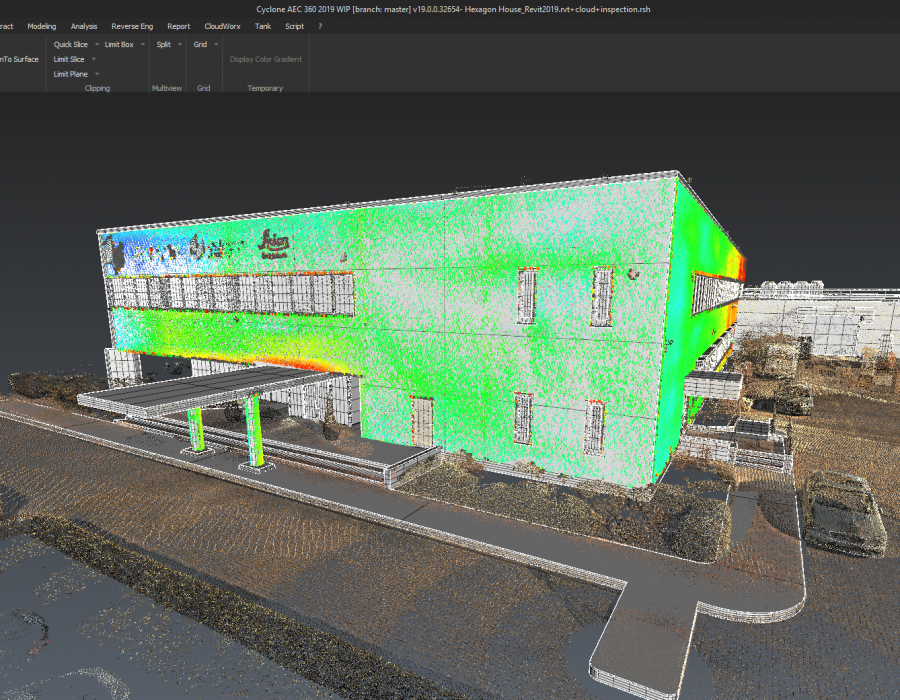Pick the Leica logo on the facade
Screen dimensions: 900x700
click(273, 244)
